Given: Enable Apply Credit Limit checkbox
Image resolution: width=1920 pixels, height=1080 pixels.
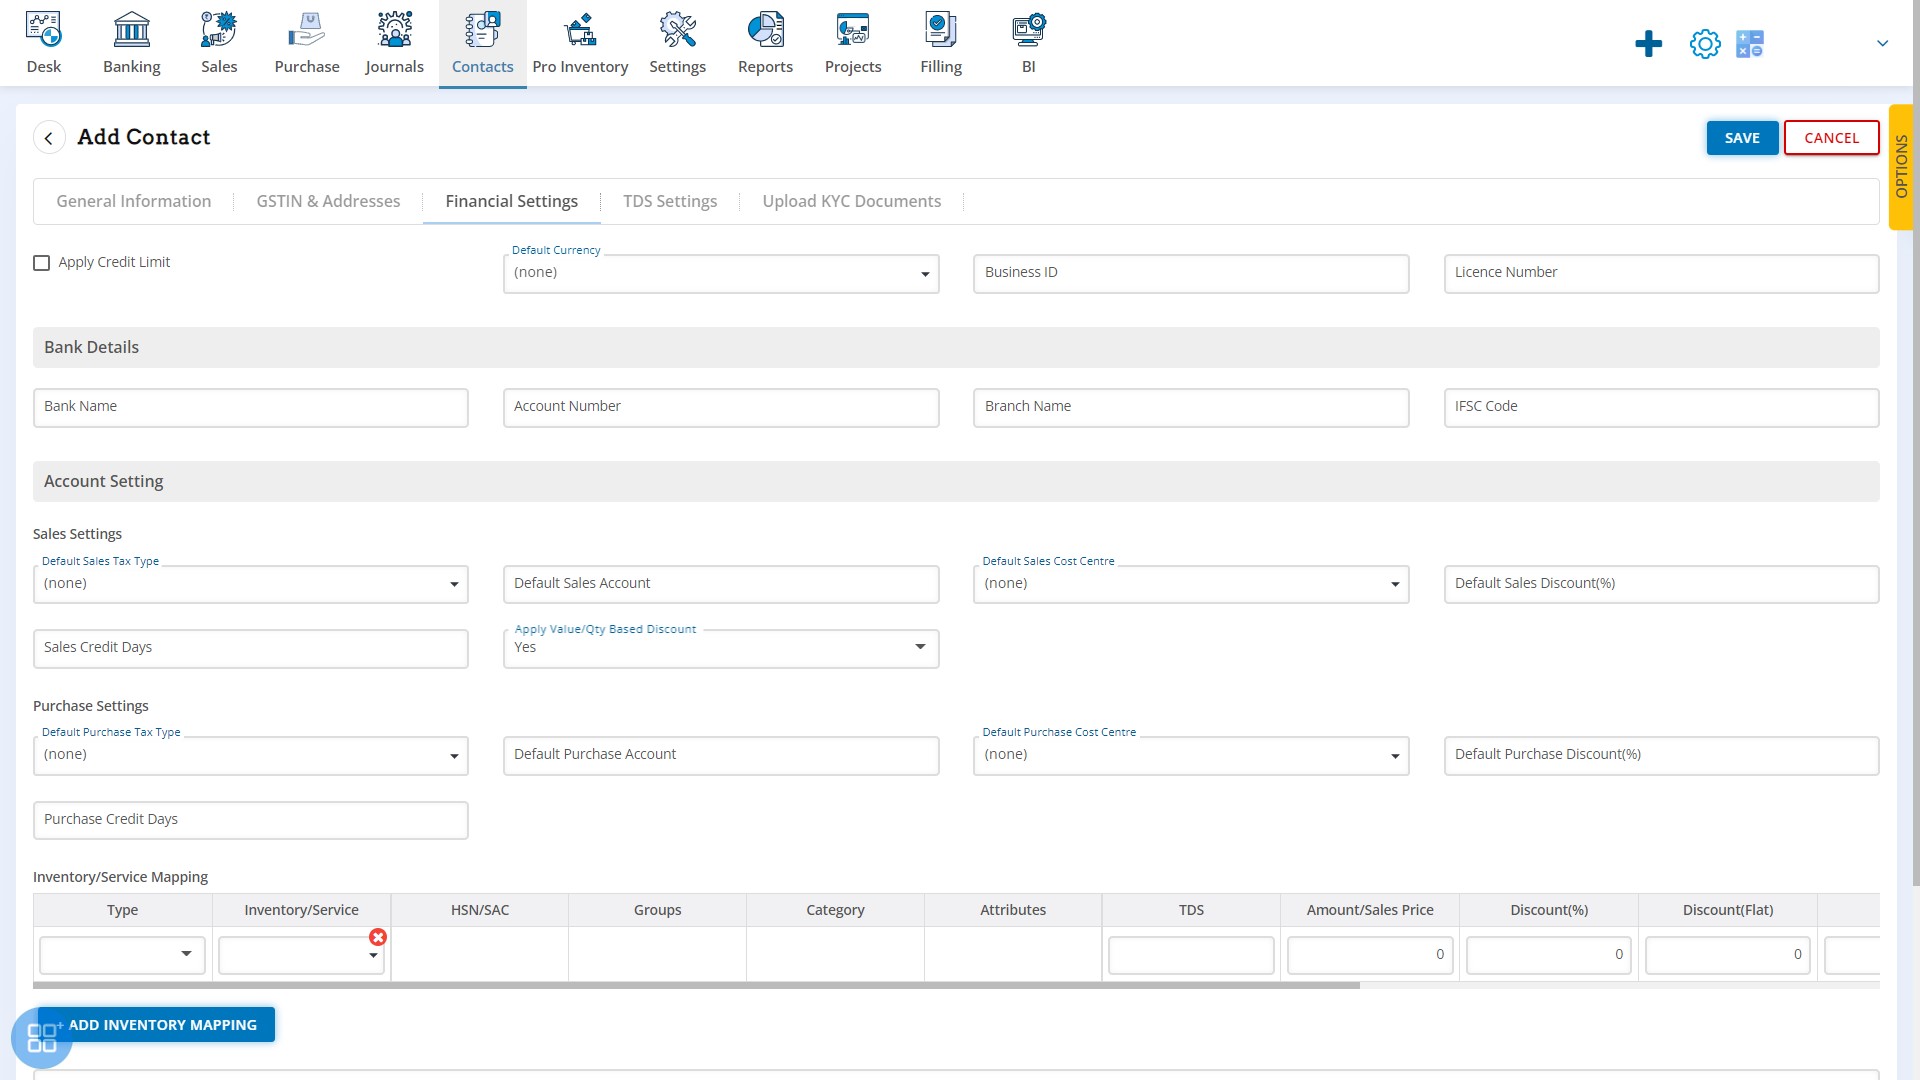Looking at the screenshot, I should (x=41, y=262).
